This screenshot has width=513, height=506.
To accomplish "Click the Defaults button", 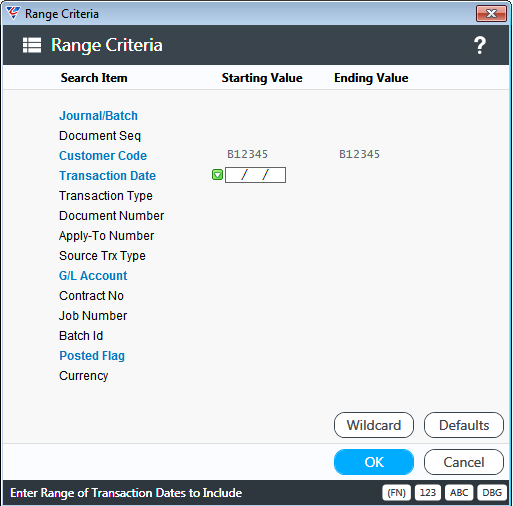I will (x=464, y=425).
